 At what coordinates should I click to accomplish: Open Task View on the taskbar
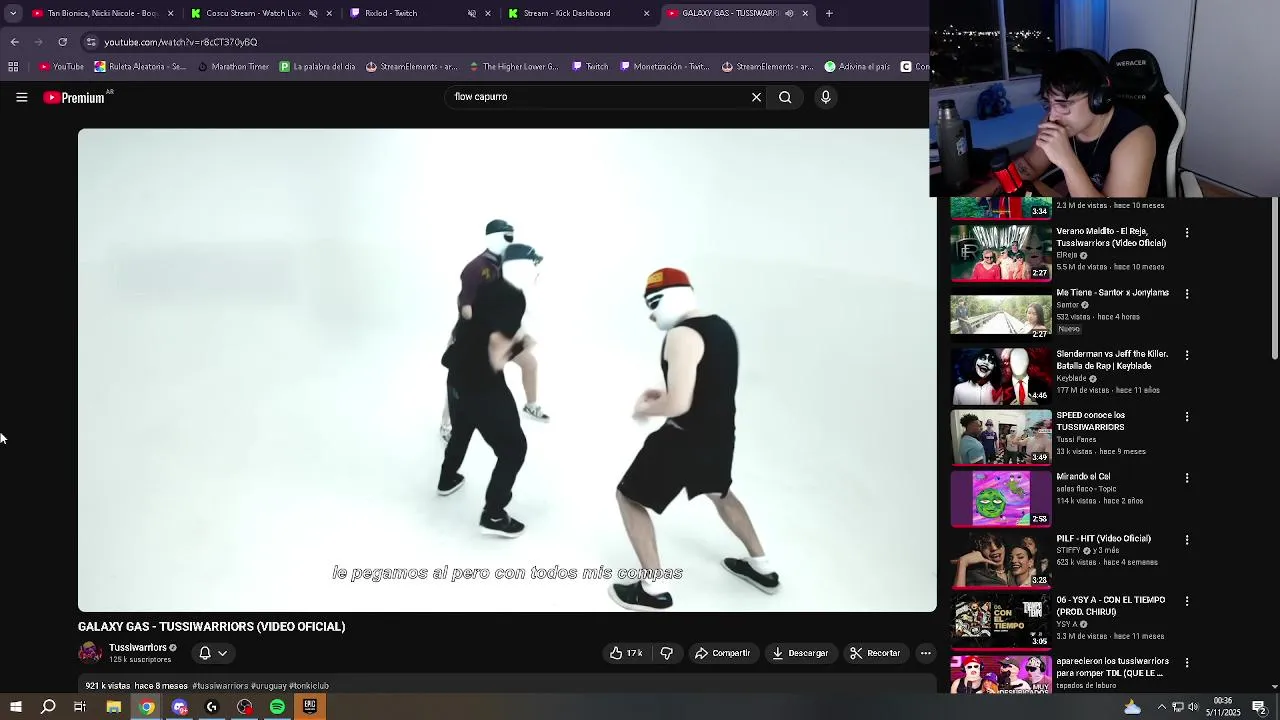point(80,707)
